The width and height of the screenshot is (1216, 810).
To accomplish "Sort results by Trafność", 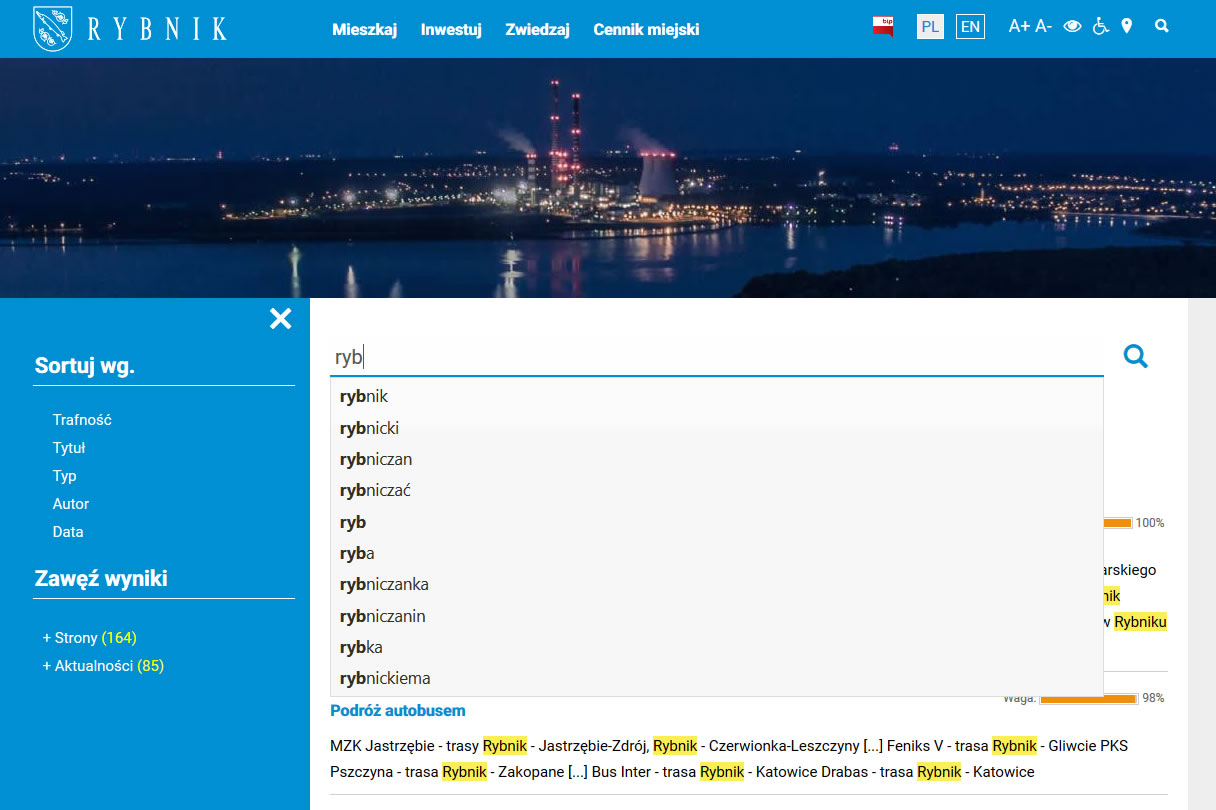I will (x=81, y=420).
